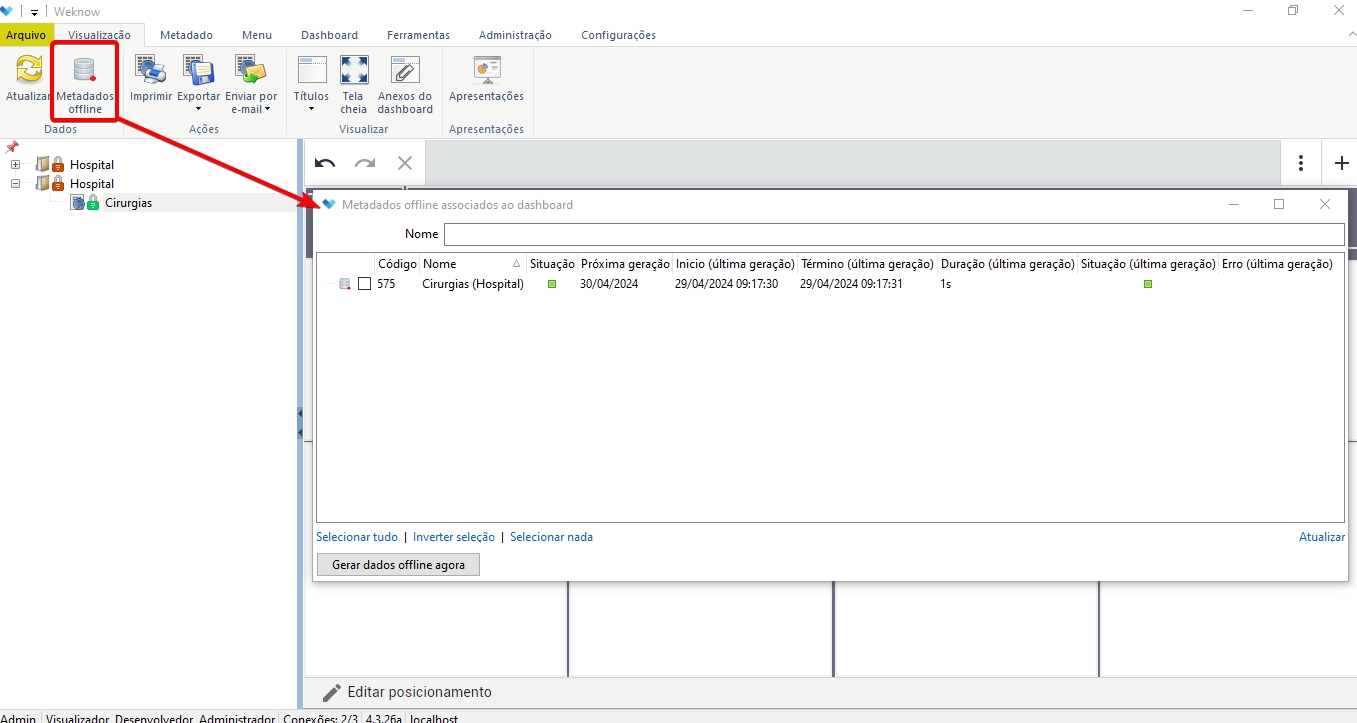Click the plus icon to add item
This screenshot has width=1357, height=723.
point(1341,163)
